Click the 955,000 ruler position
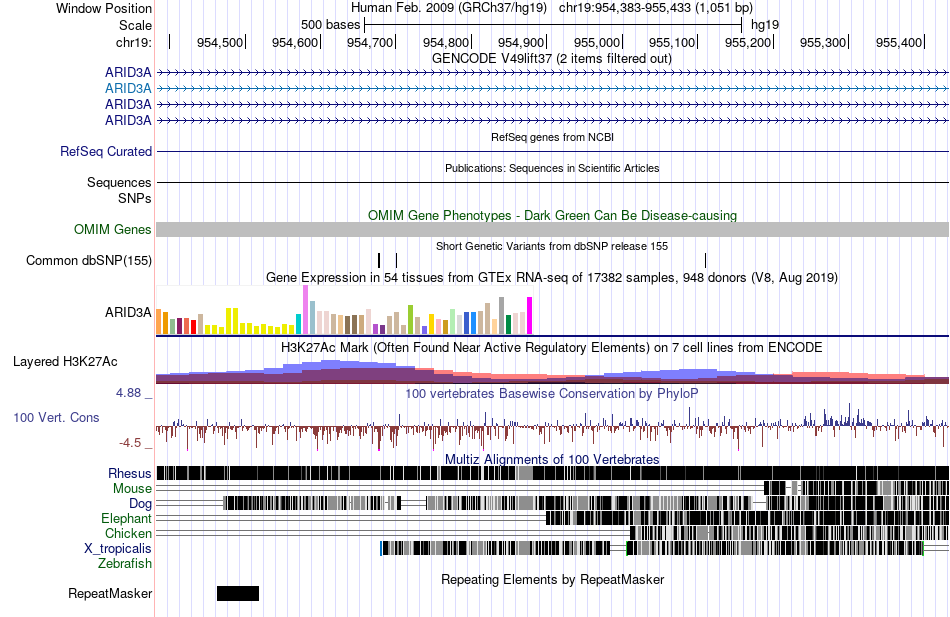 (597, 42)
